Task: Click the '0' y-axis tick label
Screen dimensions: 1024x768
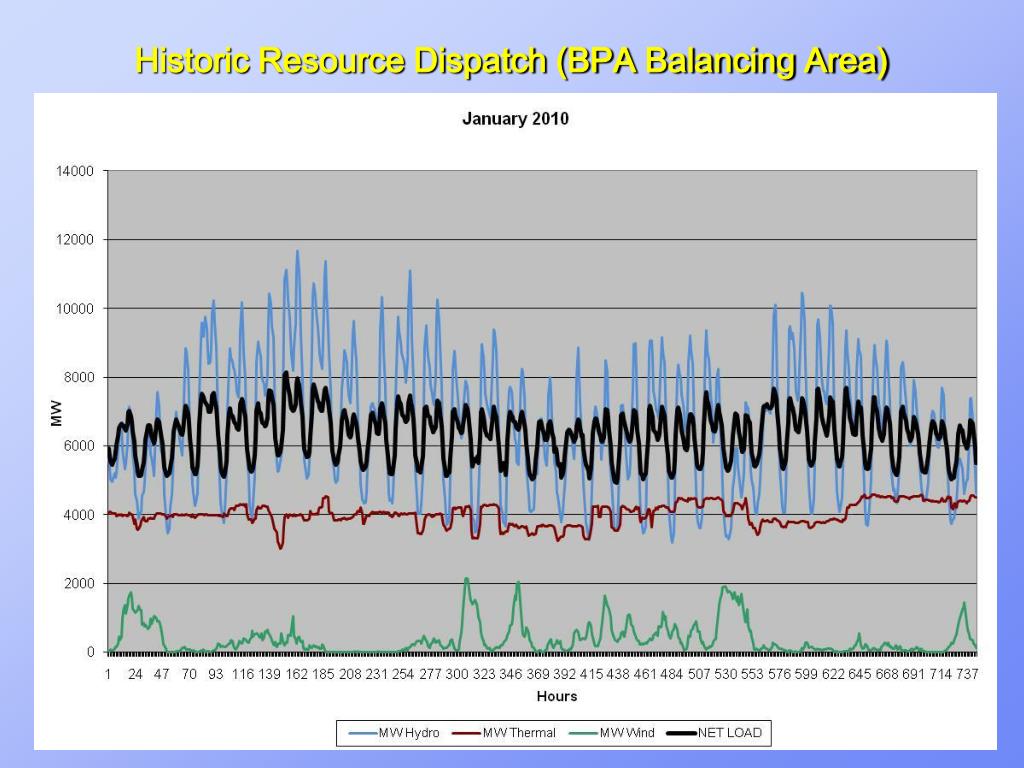Action: tap(91, 652)
